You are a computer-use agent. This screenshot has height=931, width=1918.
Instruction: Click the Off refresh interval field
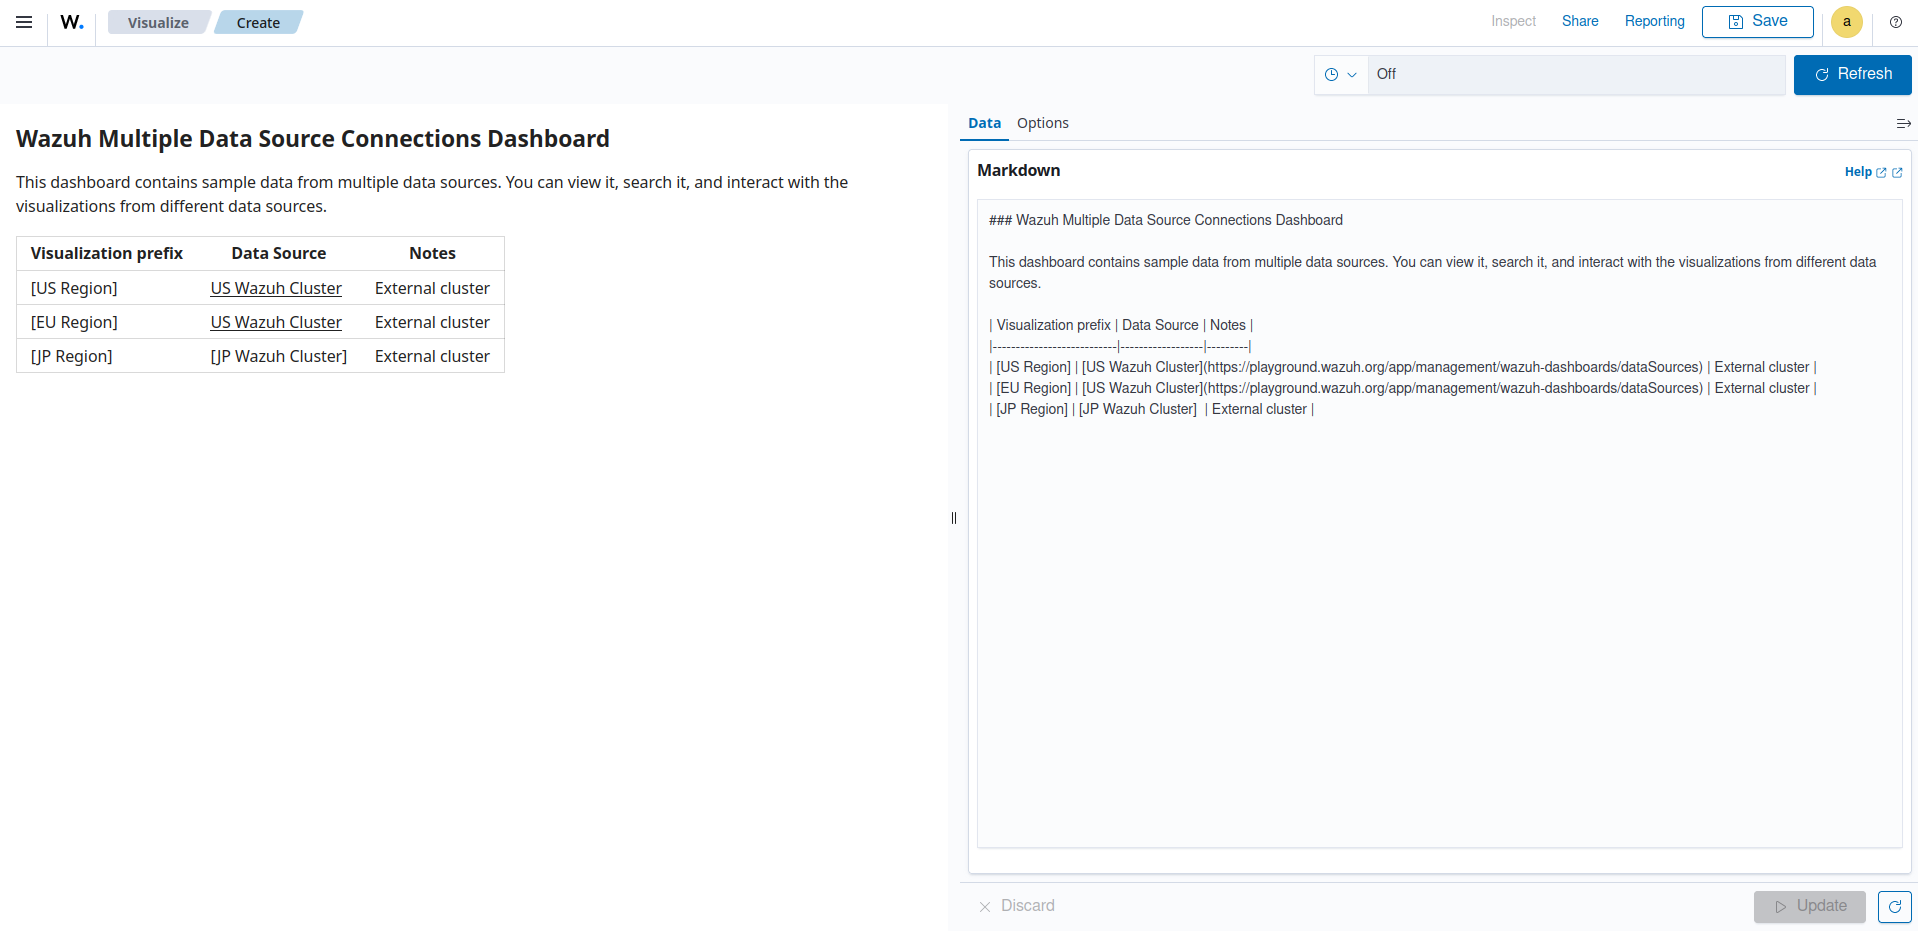point(1576,75)
